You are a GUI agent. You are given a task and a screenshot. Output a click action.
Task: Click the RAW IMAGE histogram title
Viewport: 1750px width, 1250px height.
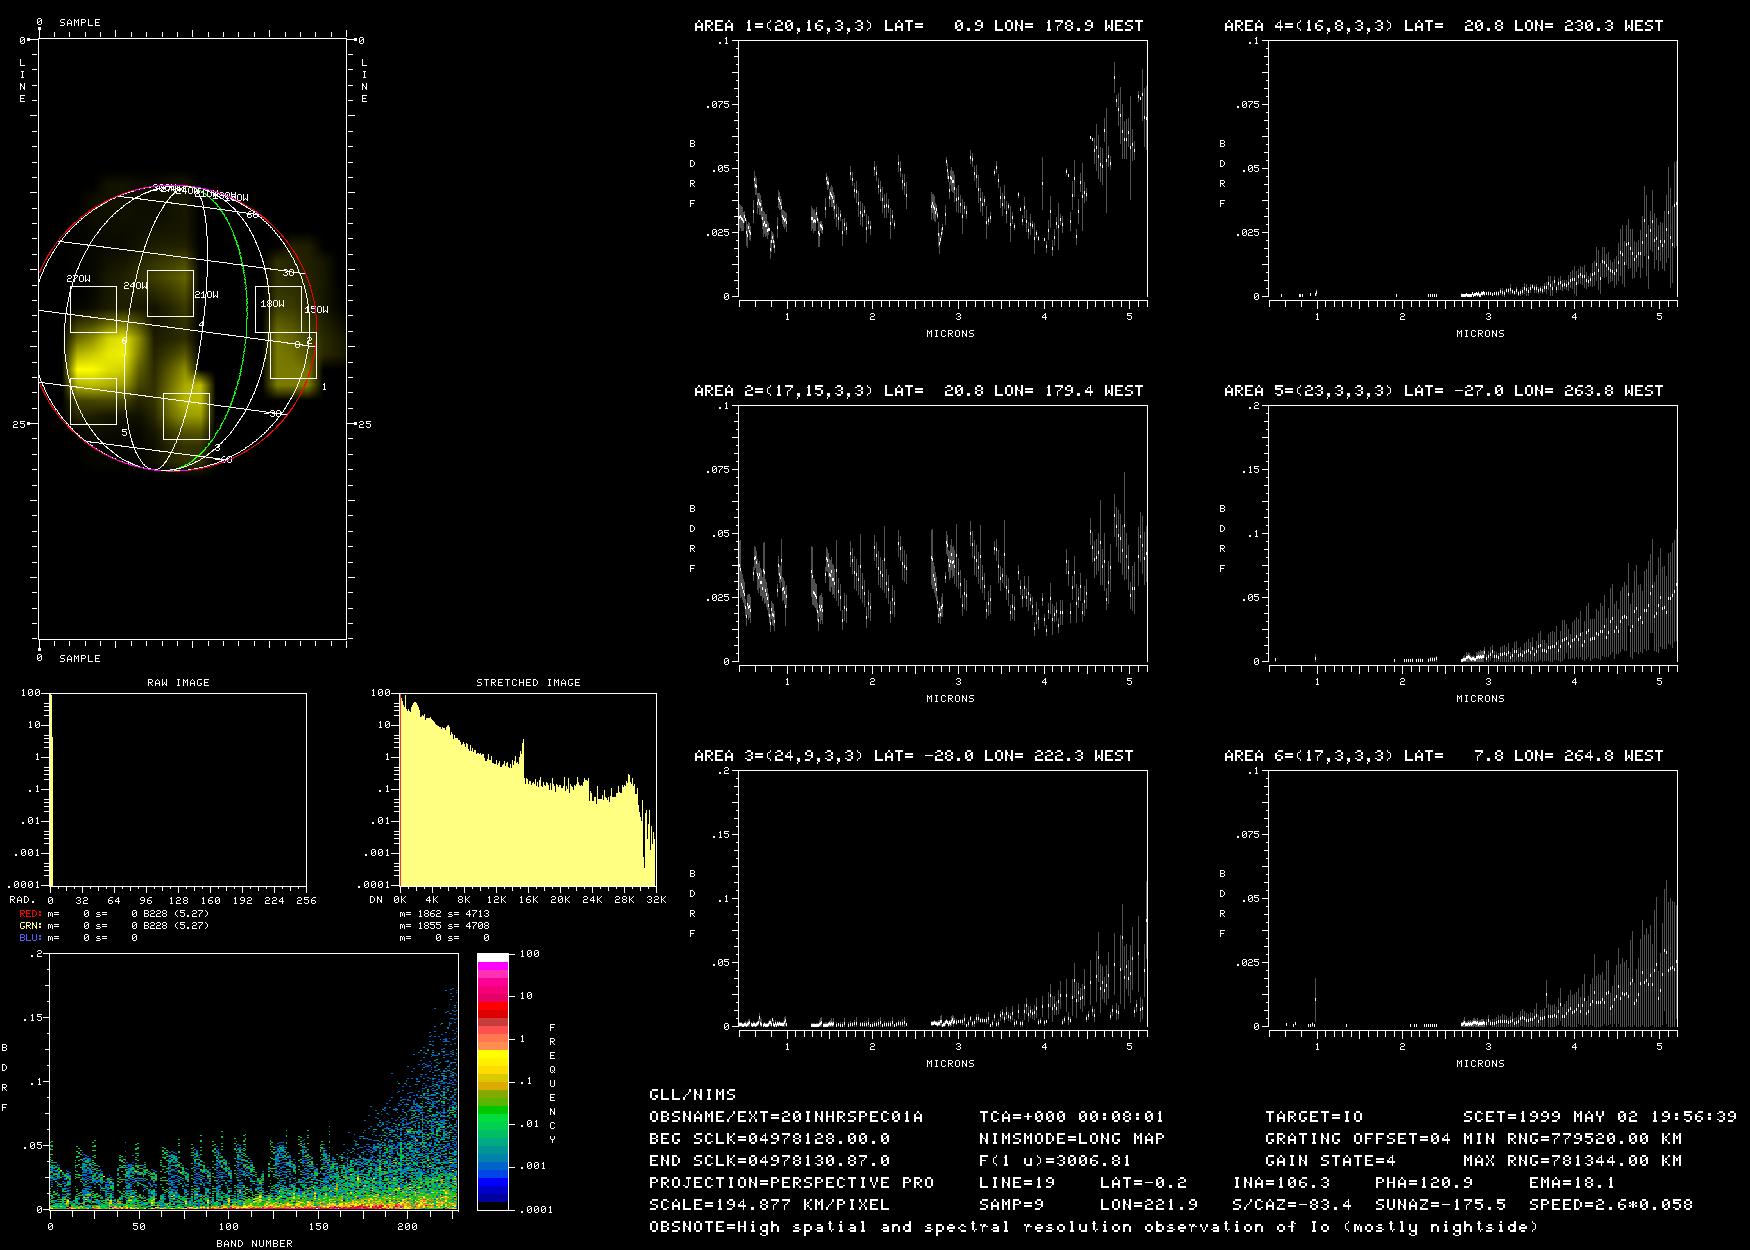click(178, 682)
